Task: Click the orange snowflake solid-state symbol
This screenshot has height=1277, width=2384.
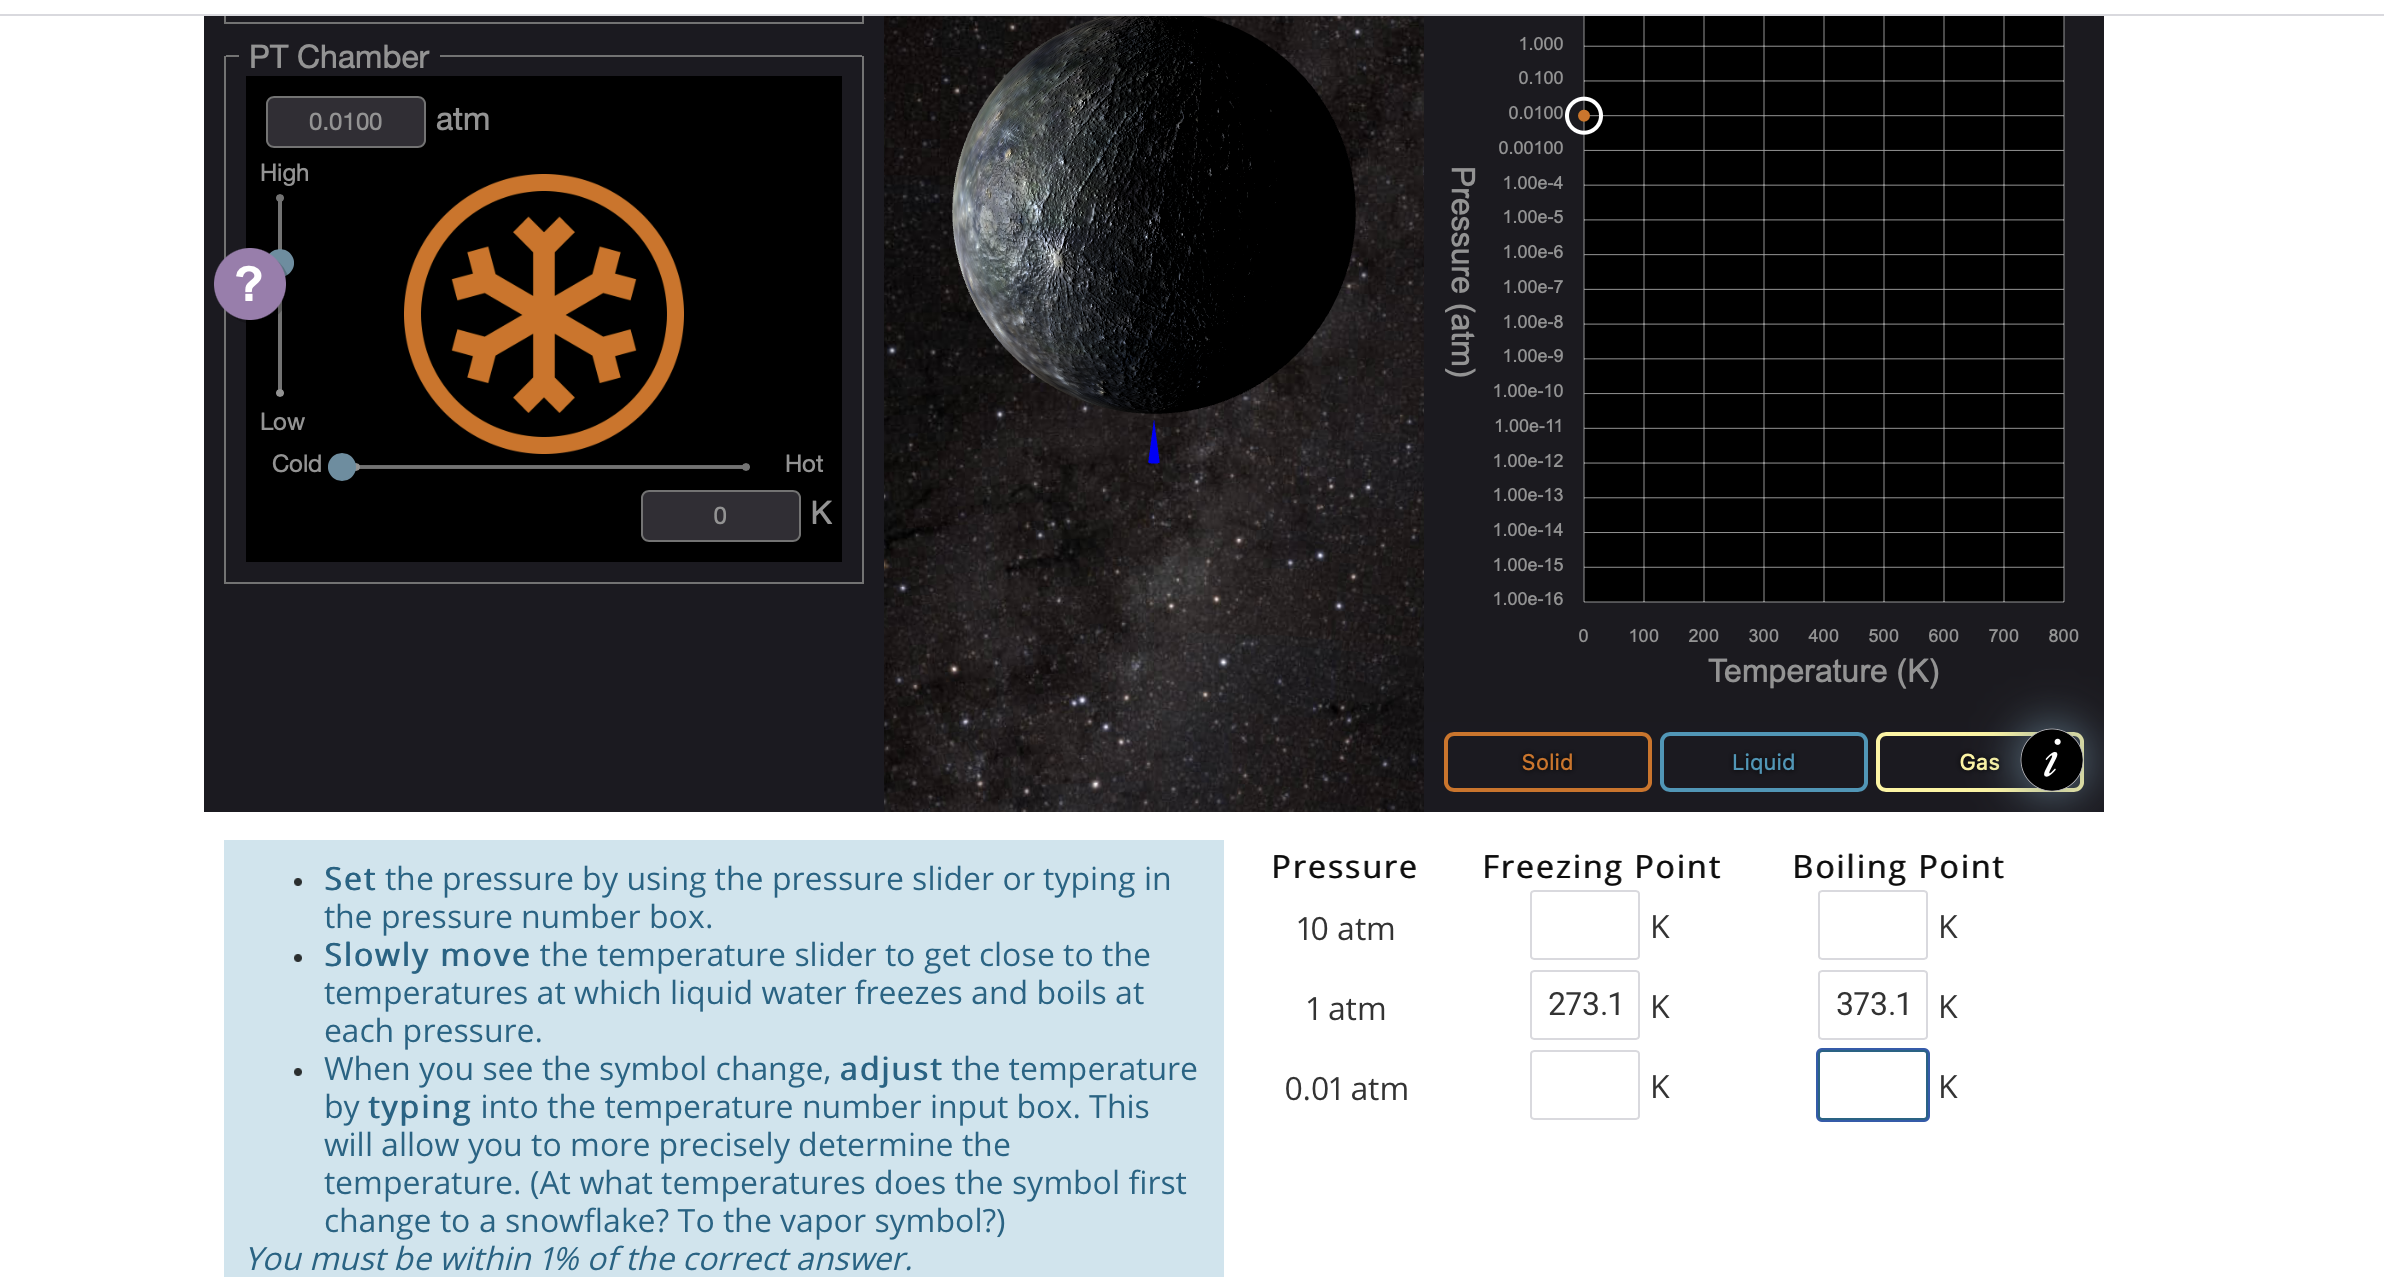Action: [x=543, y=314]
